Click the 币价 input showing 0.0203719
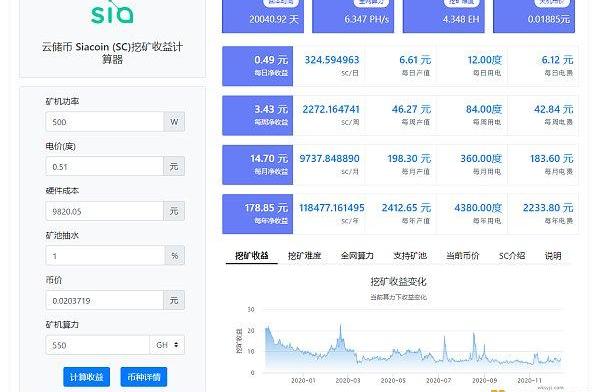 coord(104,300)
